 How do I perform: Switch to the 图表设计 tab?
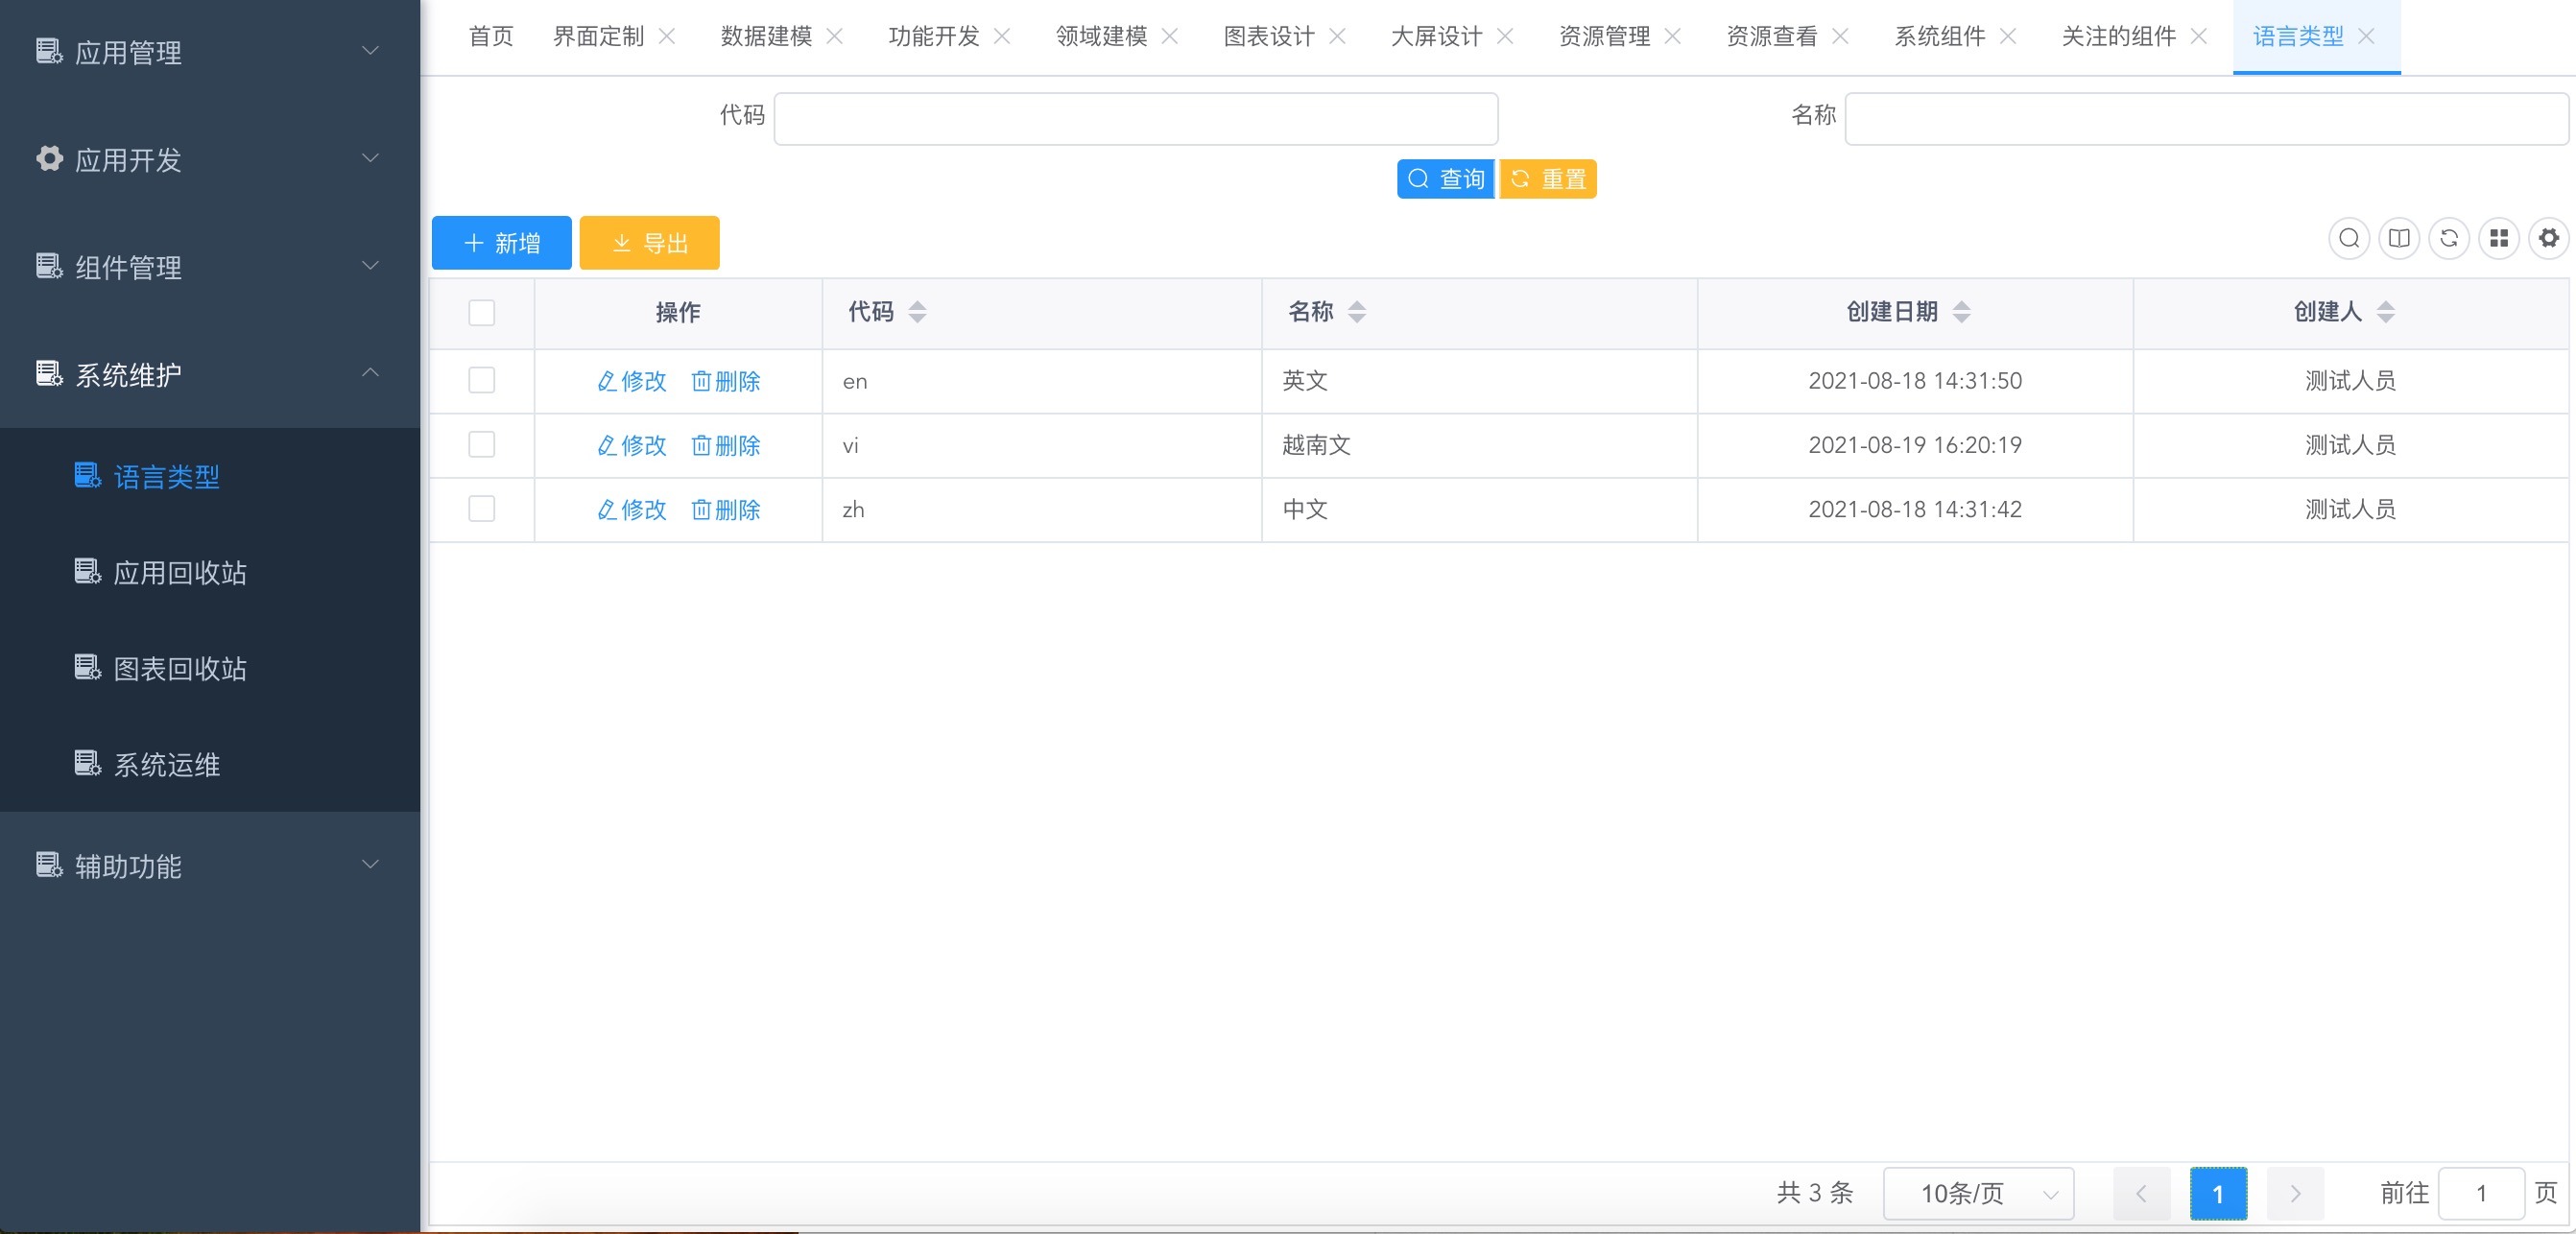(x=1269, y=37)
